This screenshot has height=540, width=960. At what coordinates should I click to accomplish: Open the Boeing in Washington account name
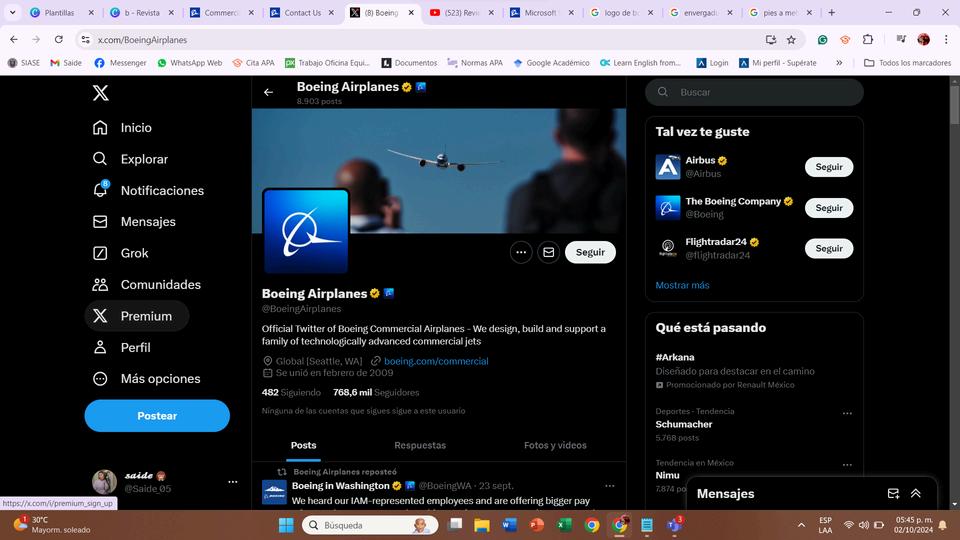tap(340, 486)
